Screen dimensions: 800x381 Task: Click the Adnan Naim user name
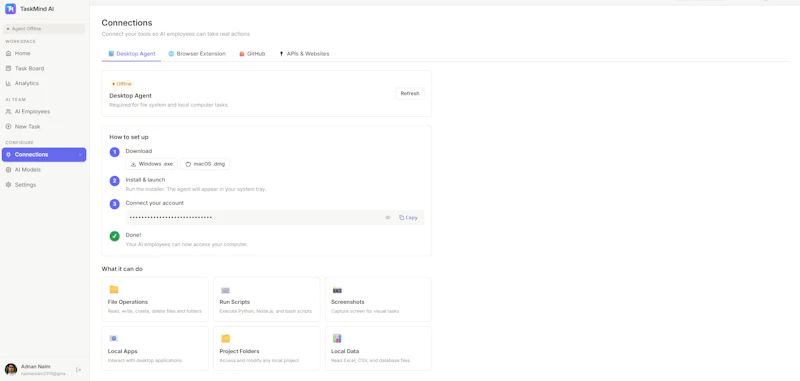(36, 367)
